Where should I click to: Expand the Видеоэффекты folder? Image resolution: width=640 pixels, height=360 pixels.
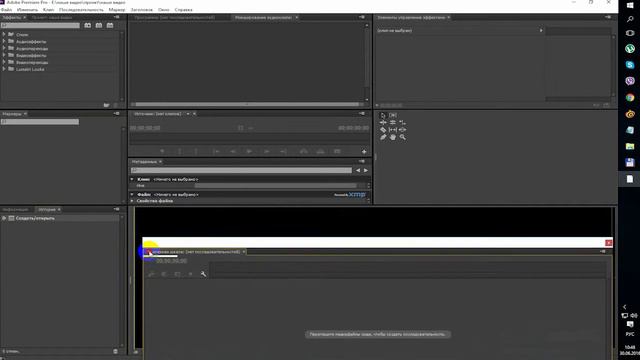4,55
